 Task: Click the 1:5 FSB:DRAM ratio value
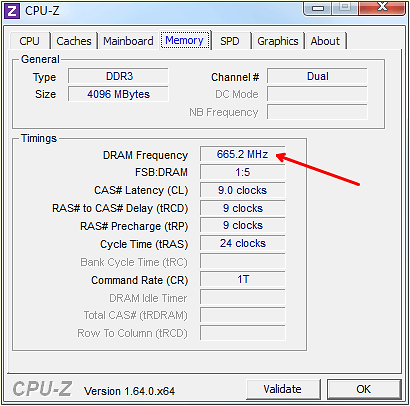point(243,172)
